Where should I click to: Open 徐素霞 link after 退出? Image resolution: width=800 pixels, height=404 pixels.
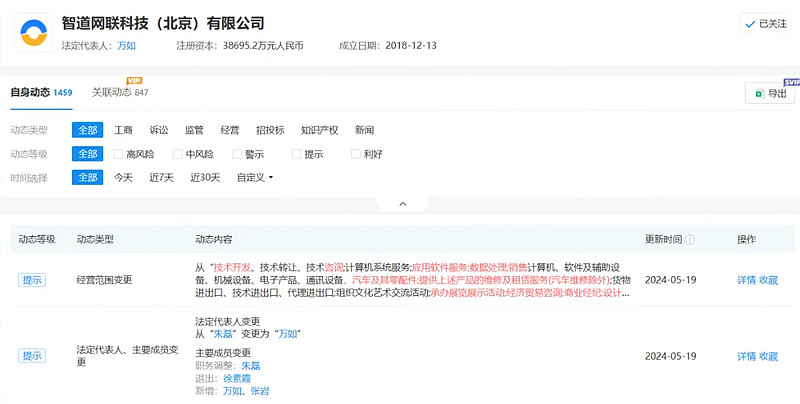point(237,378)
